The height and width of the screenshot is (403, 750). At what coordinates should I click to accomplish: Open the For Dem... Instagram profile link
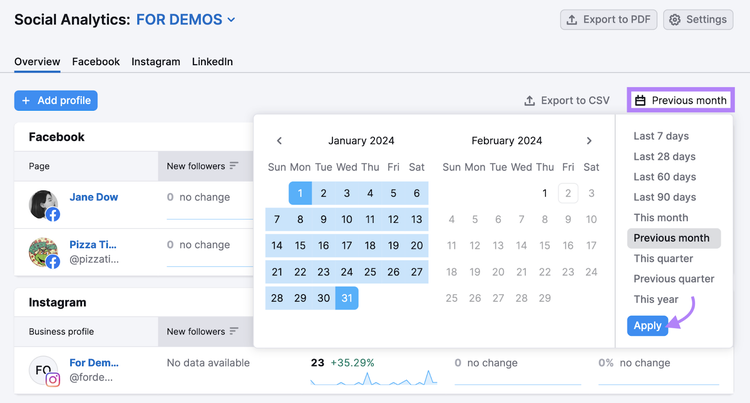(x=94, y=363)
